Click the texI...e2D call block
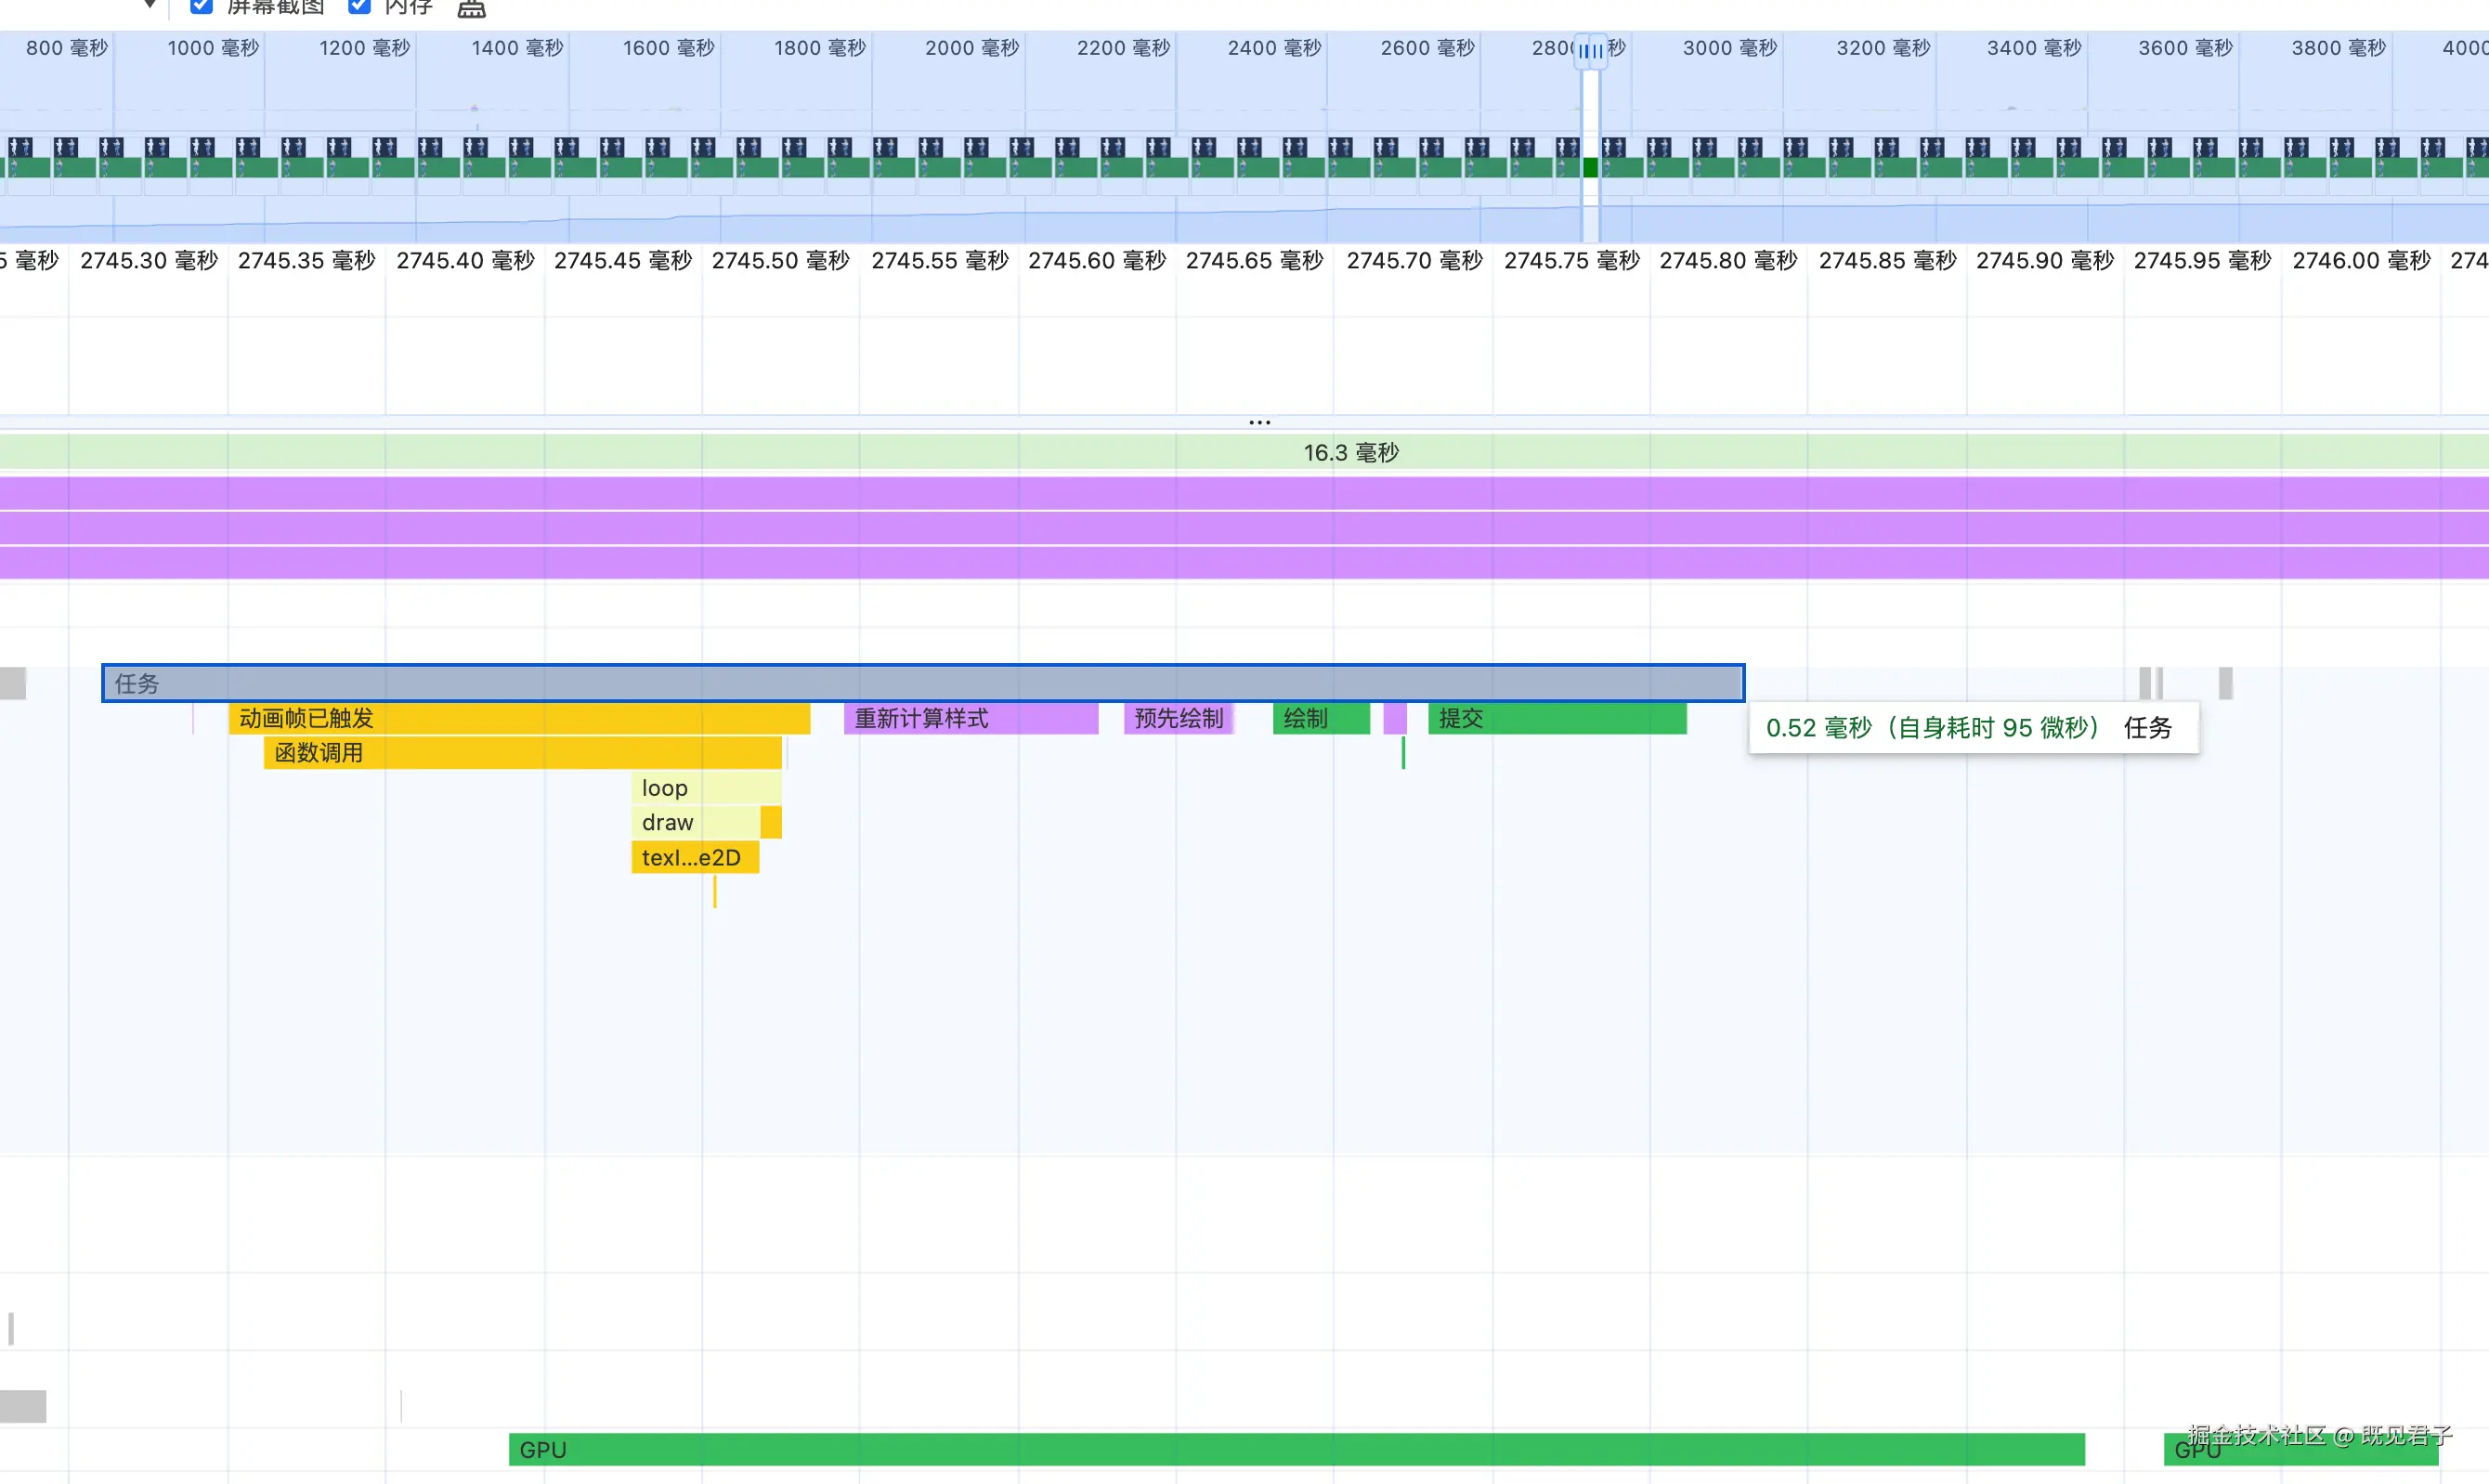Image resolution: width=2489 pixels, height=1484 pixels. (x=694, y=857)
